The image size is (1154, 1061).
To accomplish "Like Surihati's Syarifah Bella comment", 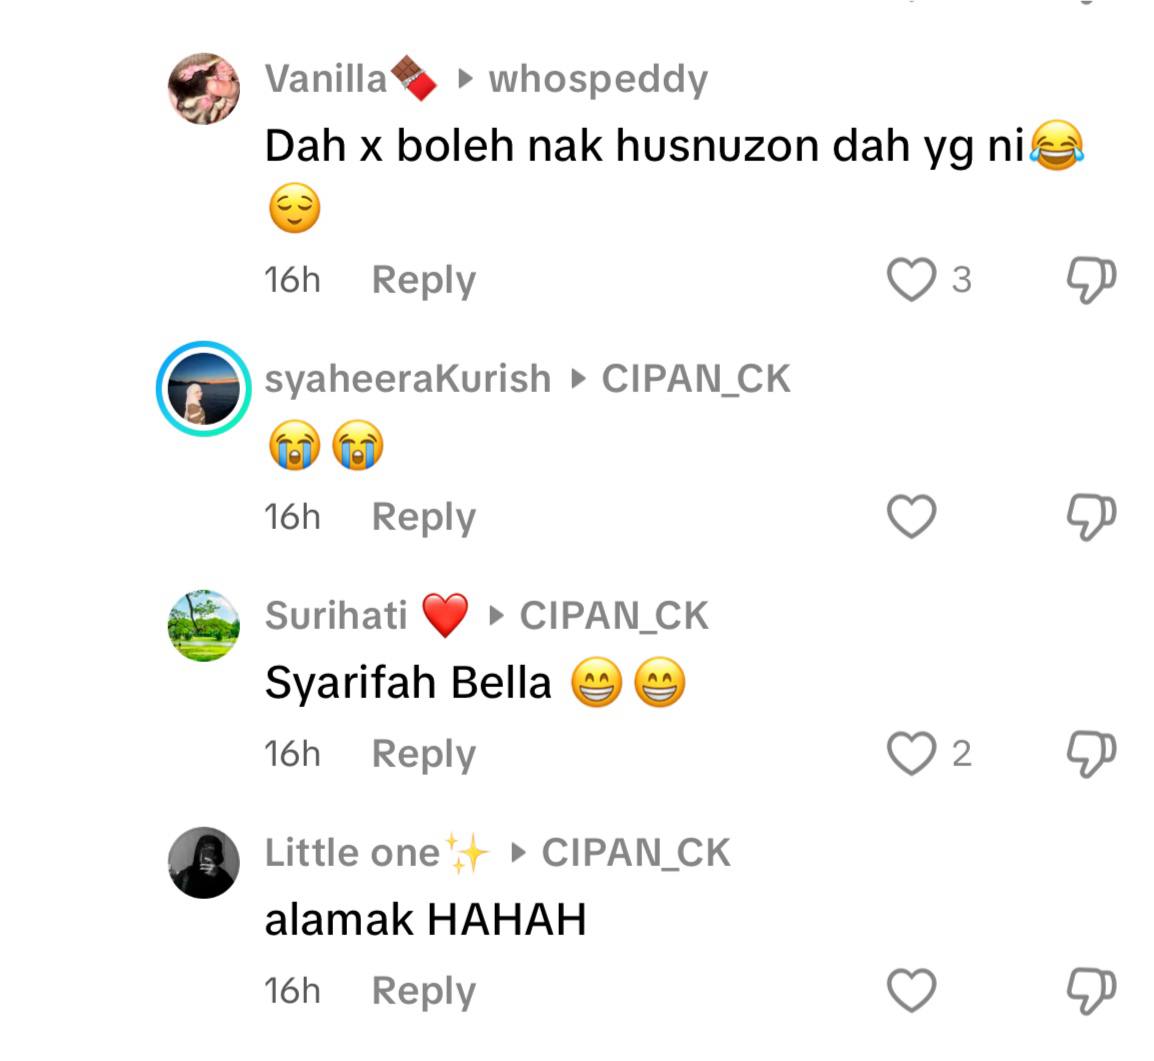I will click(911, 753).
